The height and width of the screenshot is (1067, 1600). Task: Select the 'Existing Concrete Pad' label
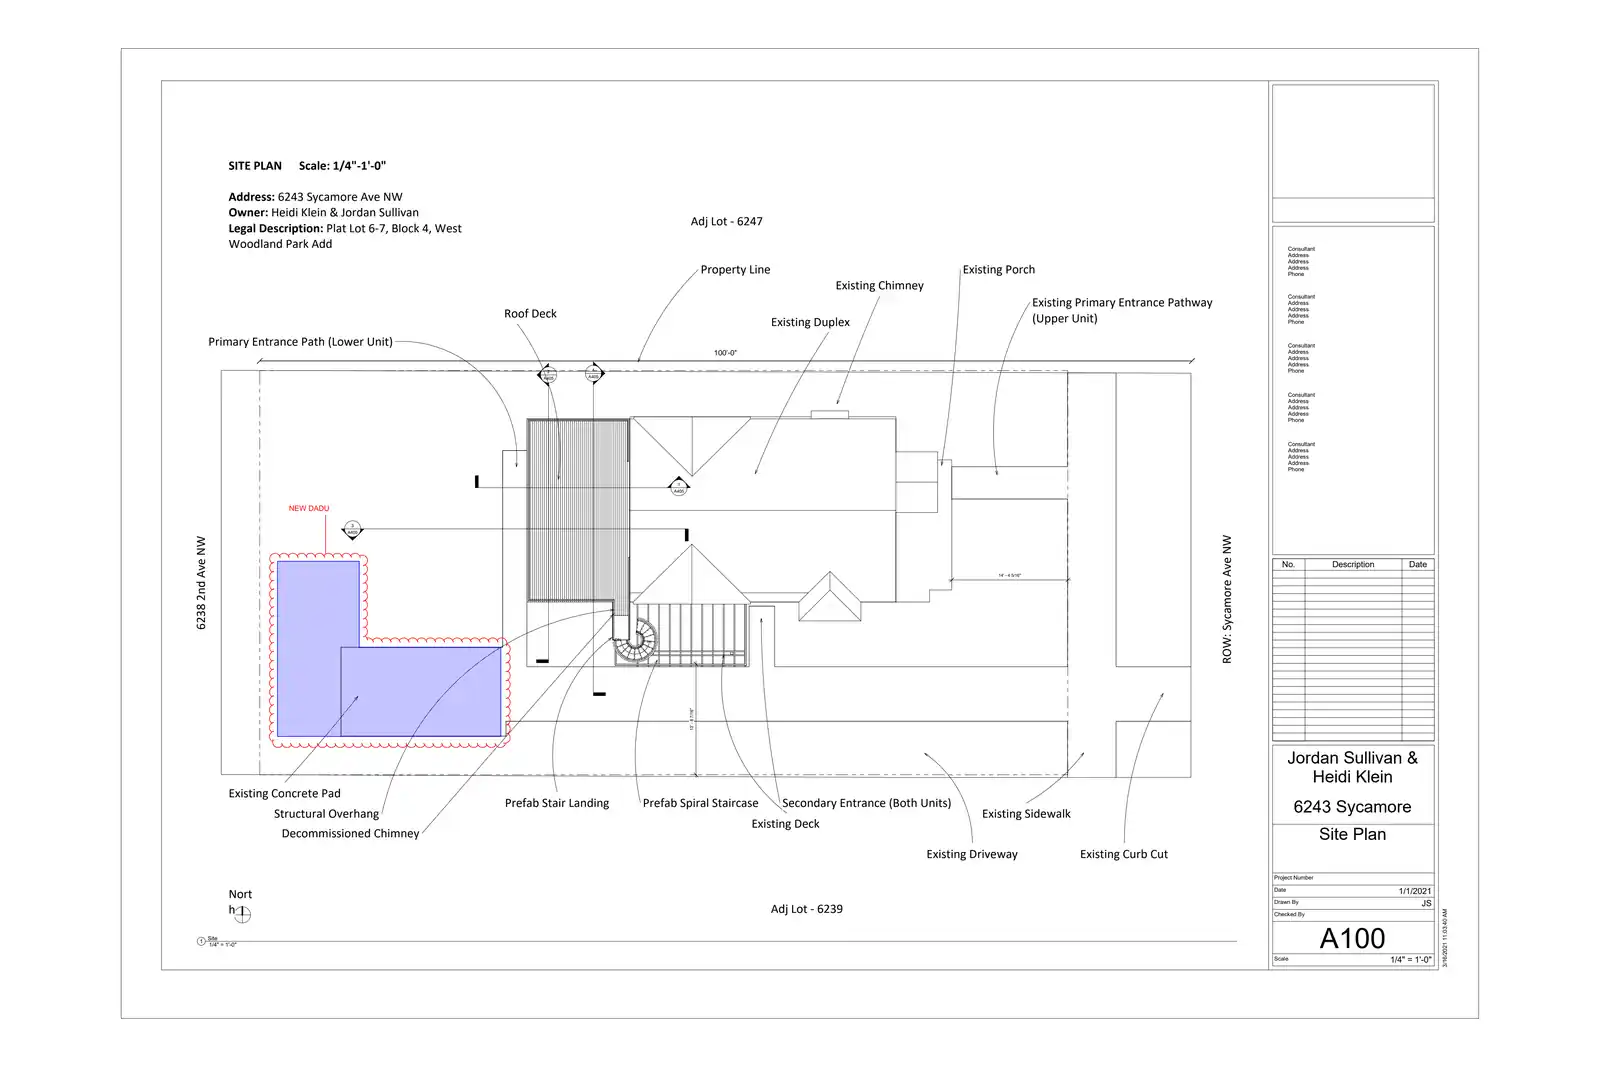pos(284,794)
